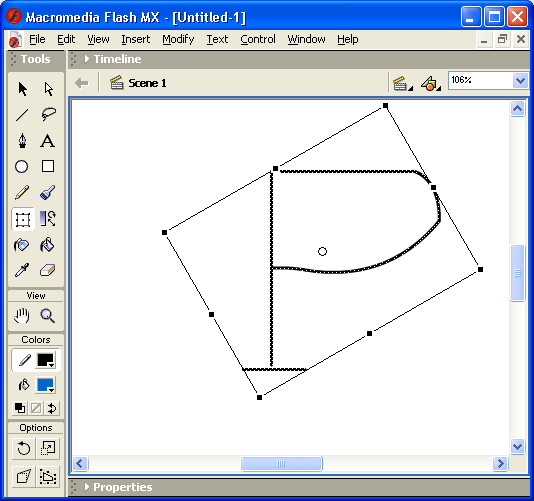This screenshot has width=534, height=501.
Task: Open the File menu
Action: (37, 40)
